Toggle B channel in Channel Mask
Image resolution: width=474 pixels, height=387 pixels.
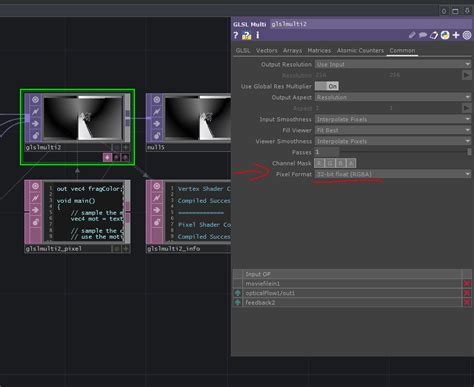click(340, 163)
